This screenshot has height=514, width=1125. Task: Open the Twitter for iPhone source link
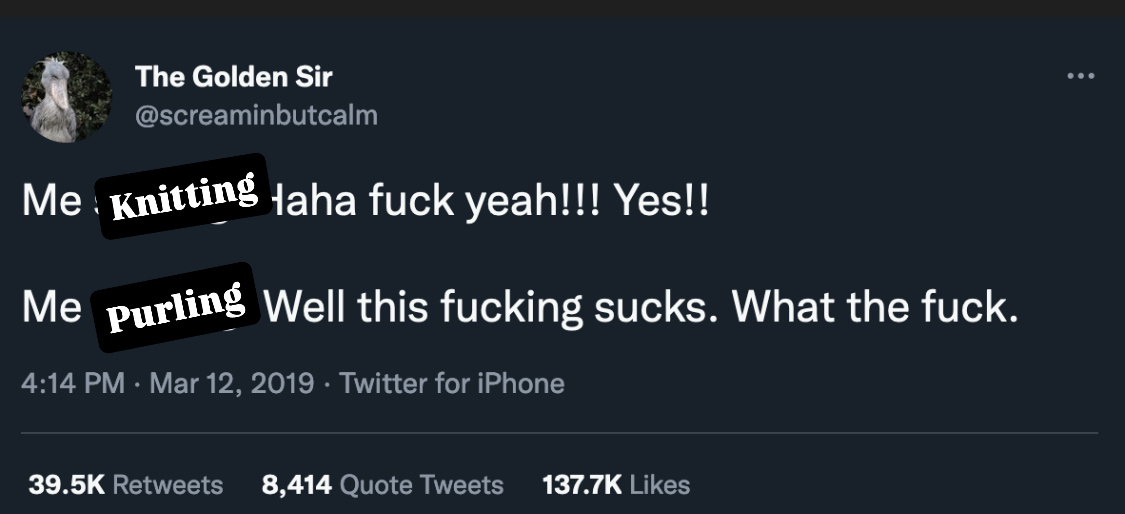[452, 383]
